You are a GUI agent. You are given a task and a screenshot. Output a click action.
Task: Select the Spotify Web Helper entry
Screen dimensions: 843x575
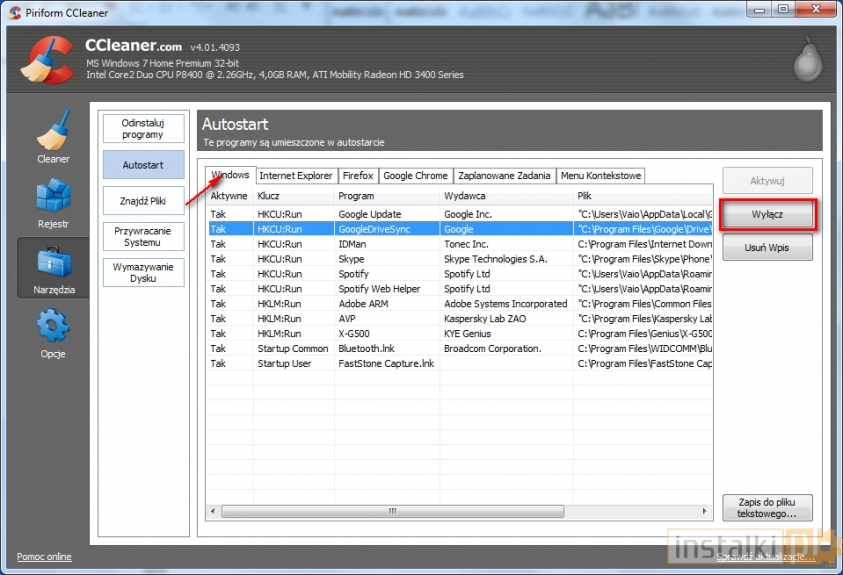tap(460, 289)
